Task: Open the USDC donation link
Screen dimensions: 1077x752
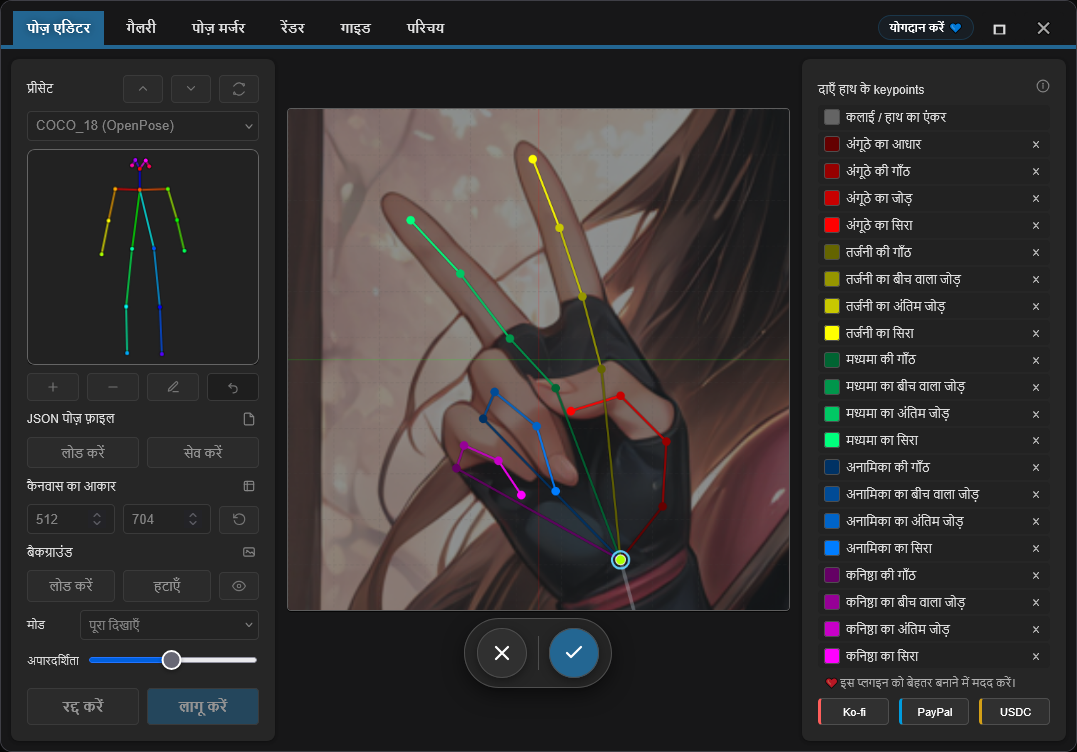Action: [1014, 712]
